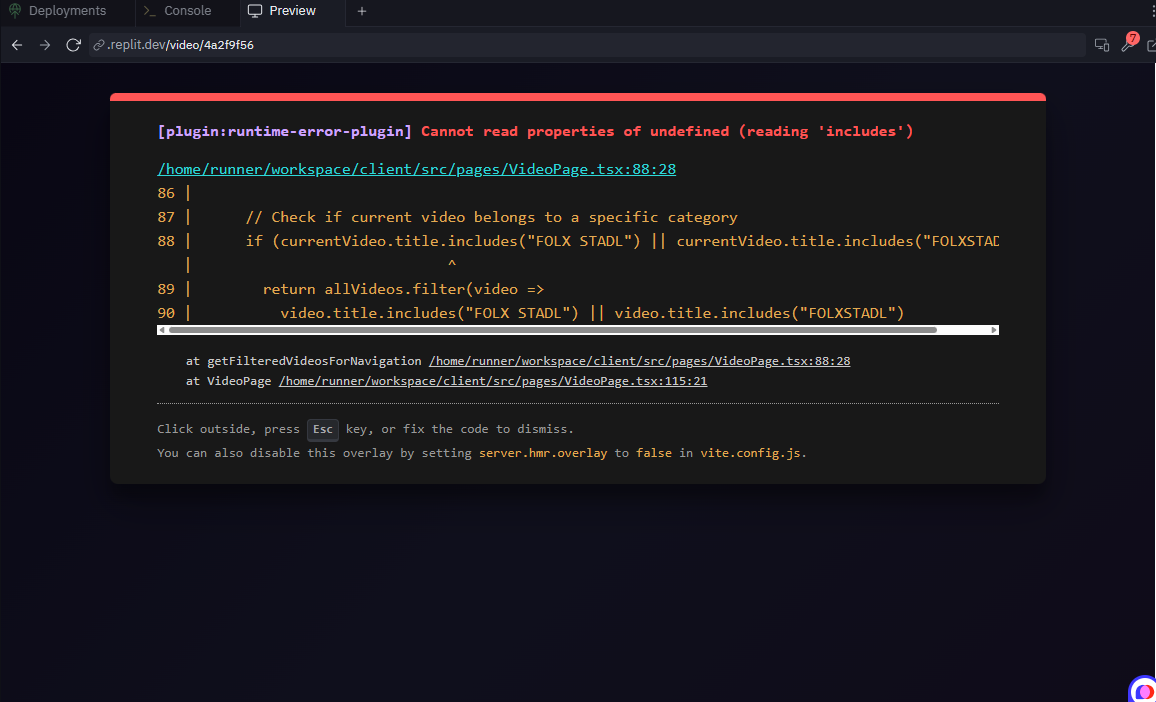
Task: Click 'server.hmr.overlay' setting text
Action: coord(543,453)
